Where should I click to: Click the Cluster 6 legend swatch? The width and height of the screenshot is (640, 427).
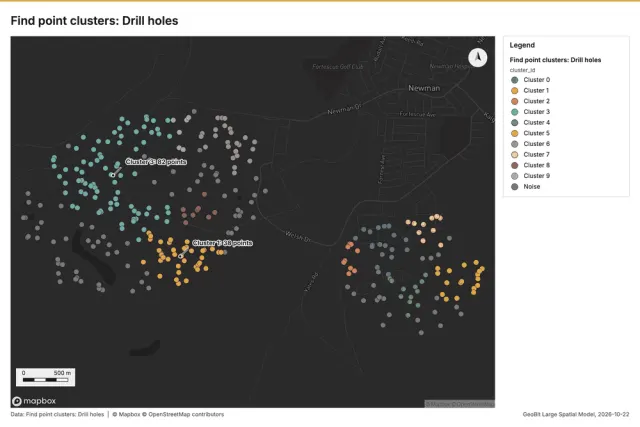pos(515,144)
